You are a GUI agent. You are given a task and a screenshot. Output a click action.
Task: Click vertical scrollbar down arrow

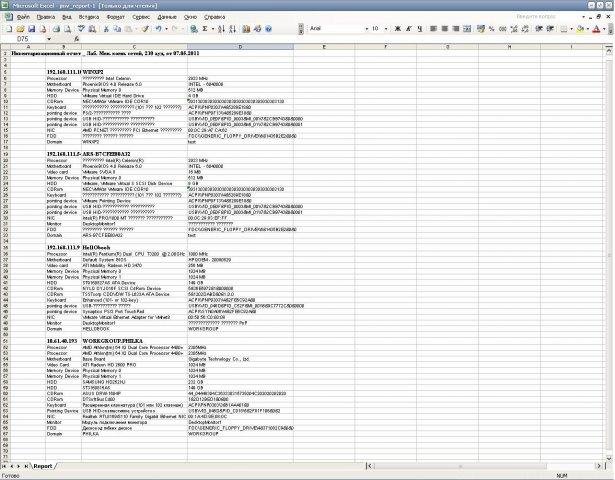coord(609,458)
